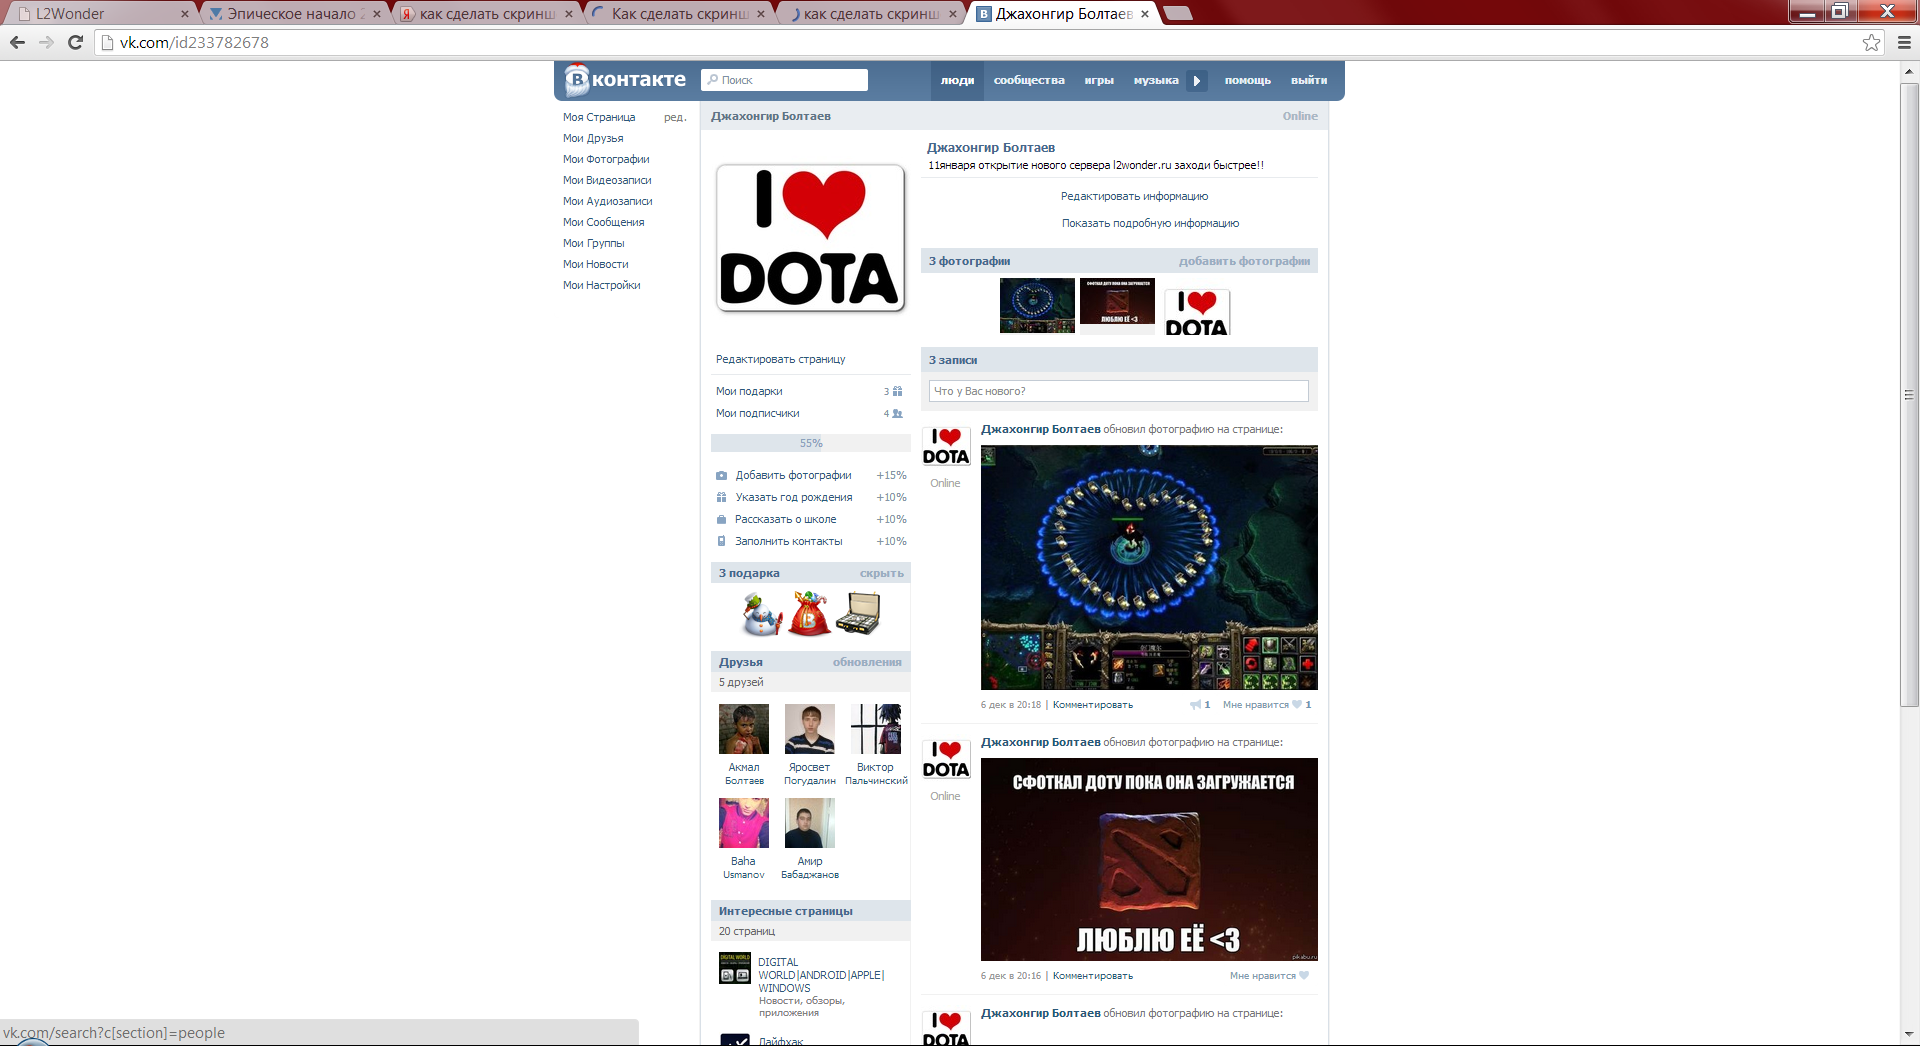
Task: Close the L2Wonder tab
Action: tap(185, 14)
